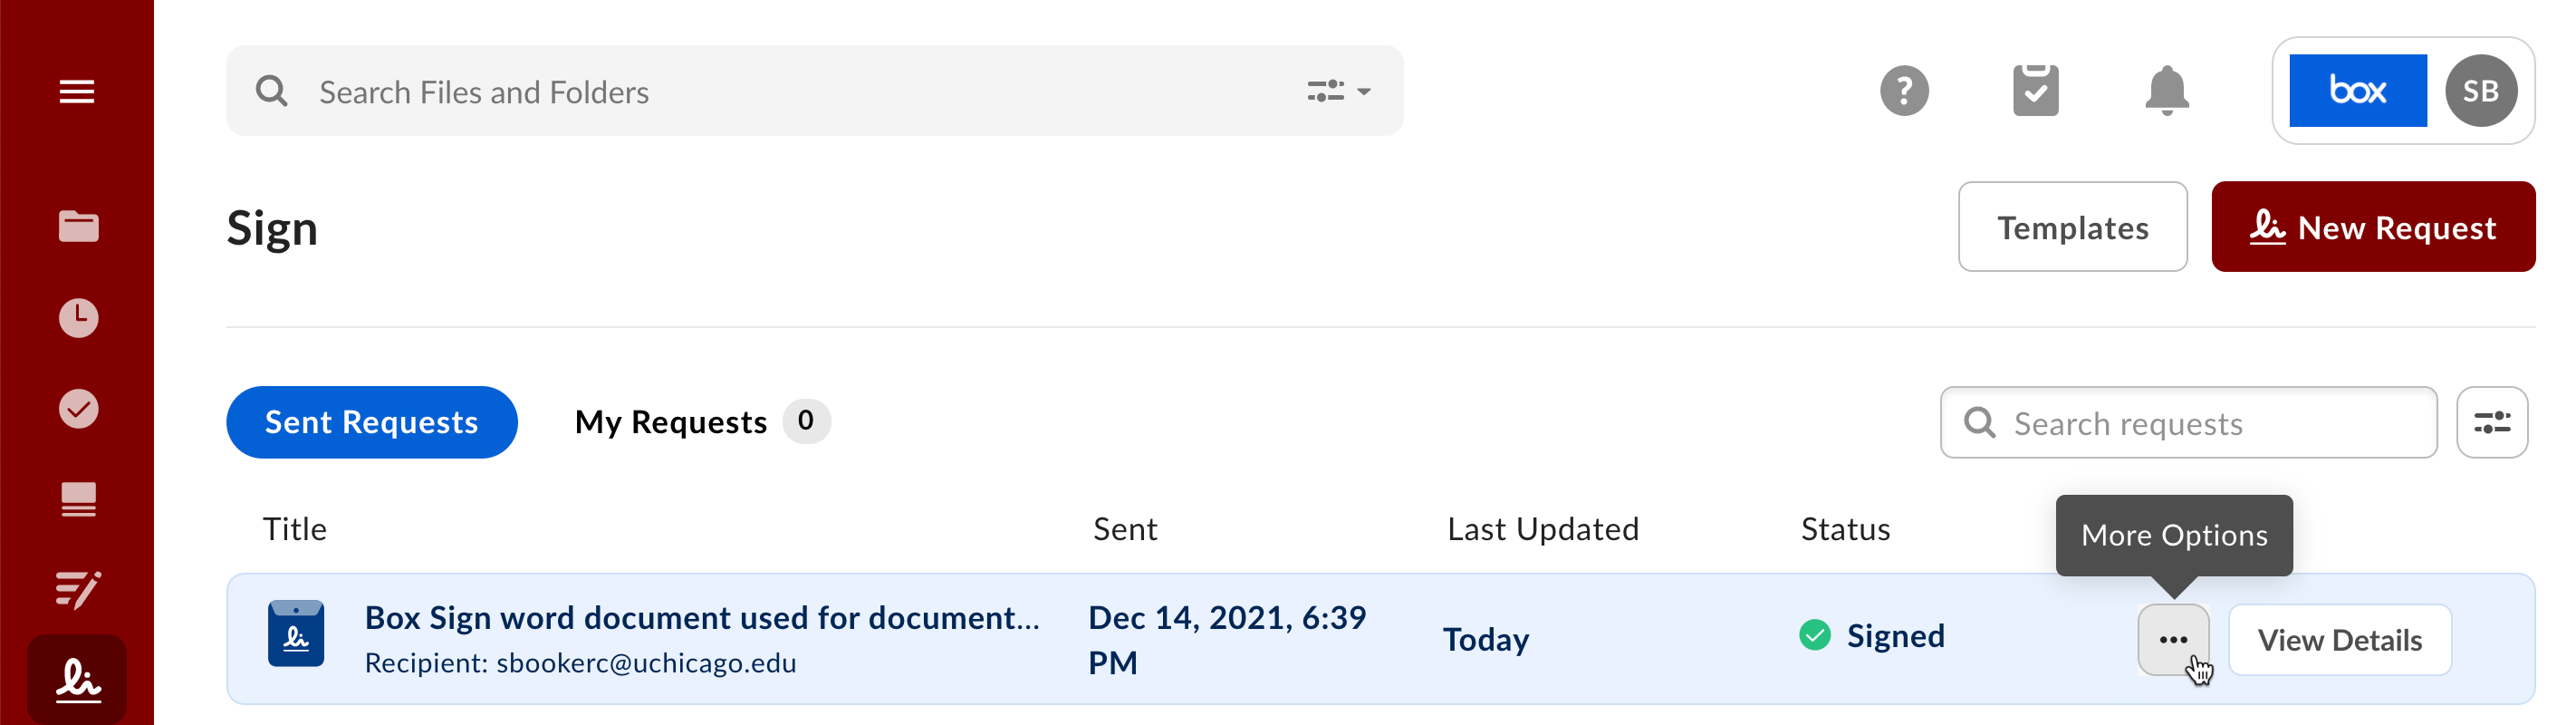Open Notes via the stacked pages icon
This screenshot has width=2576, height=725.
click(77, 499)
